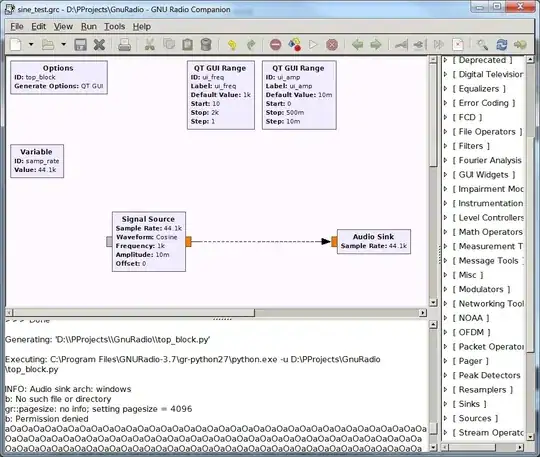Click the 'Generating: top_block.py' console line
This screenshot has height=457, width=540.
[107, 340]
